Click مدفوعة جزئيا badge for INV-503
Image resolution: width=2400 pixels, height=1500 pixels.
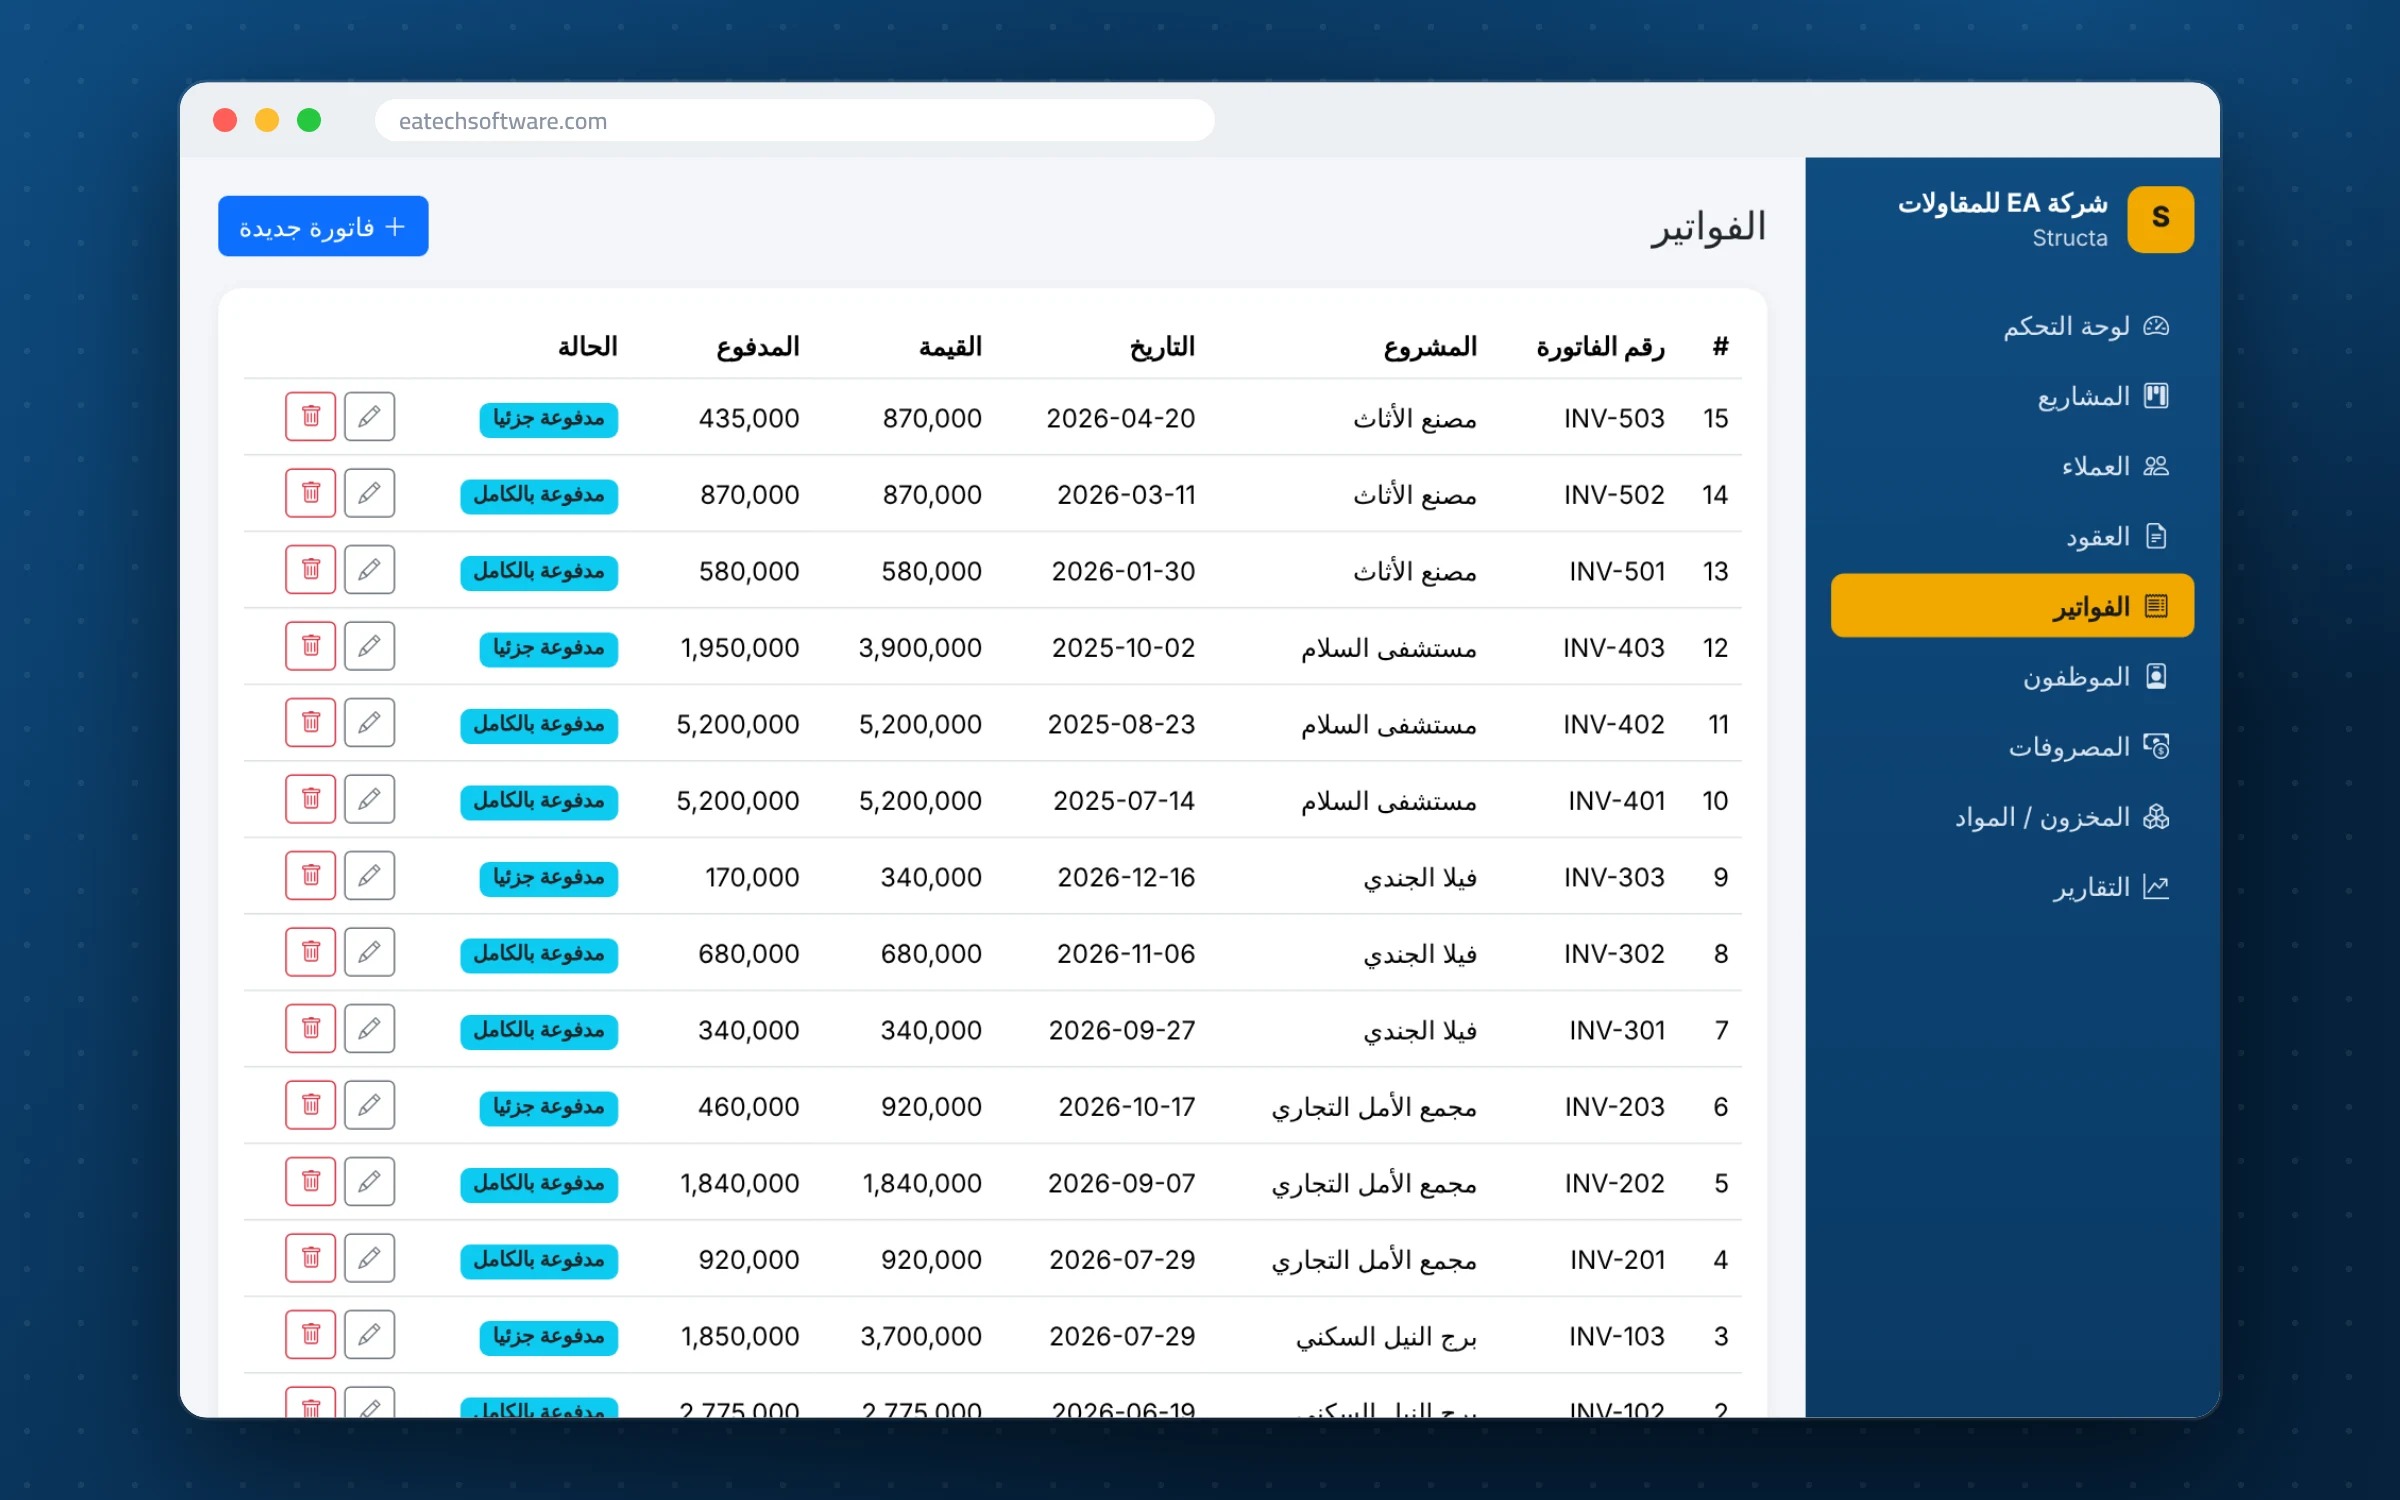(548, 419)
